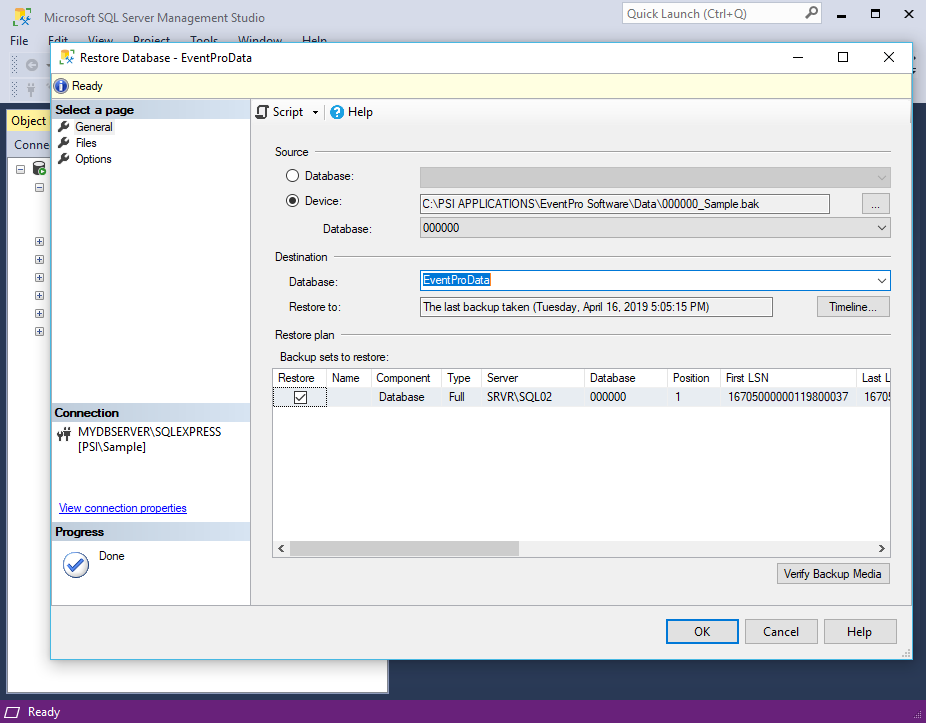Click the Server column header
This screenshot has width=926, height=723.
533,378
